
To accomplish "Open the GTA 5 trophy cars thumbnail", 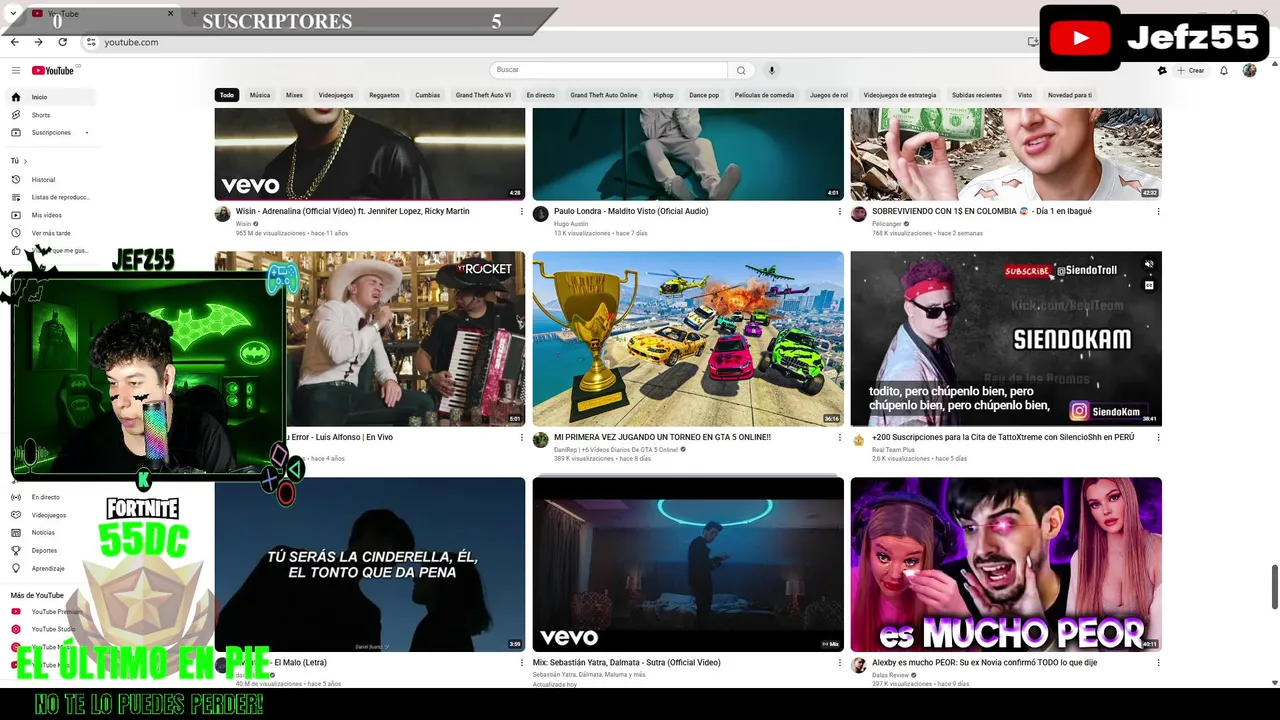I will coord(688,339).
